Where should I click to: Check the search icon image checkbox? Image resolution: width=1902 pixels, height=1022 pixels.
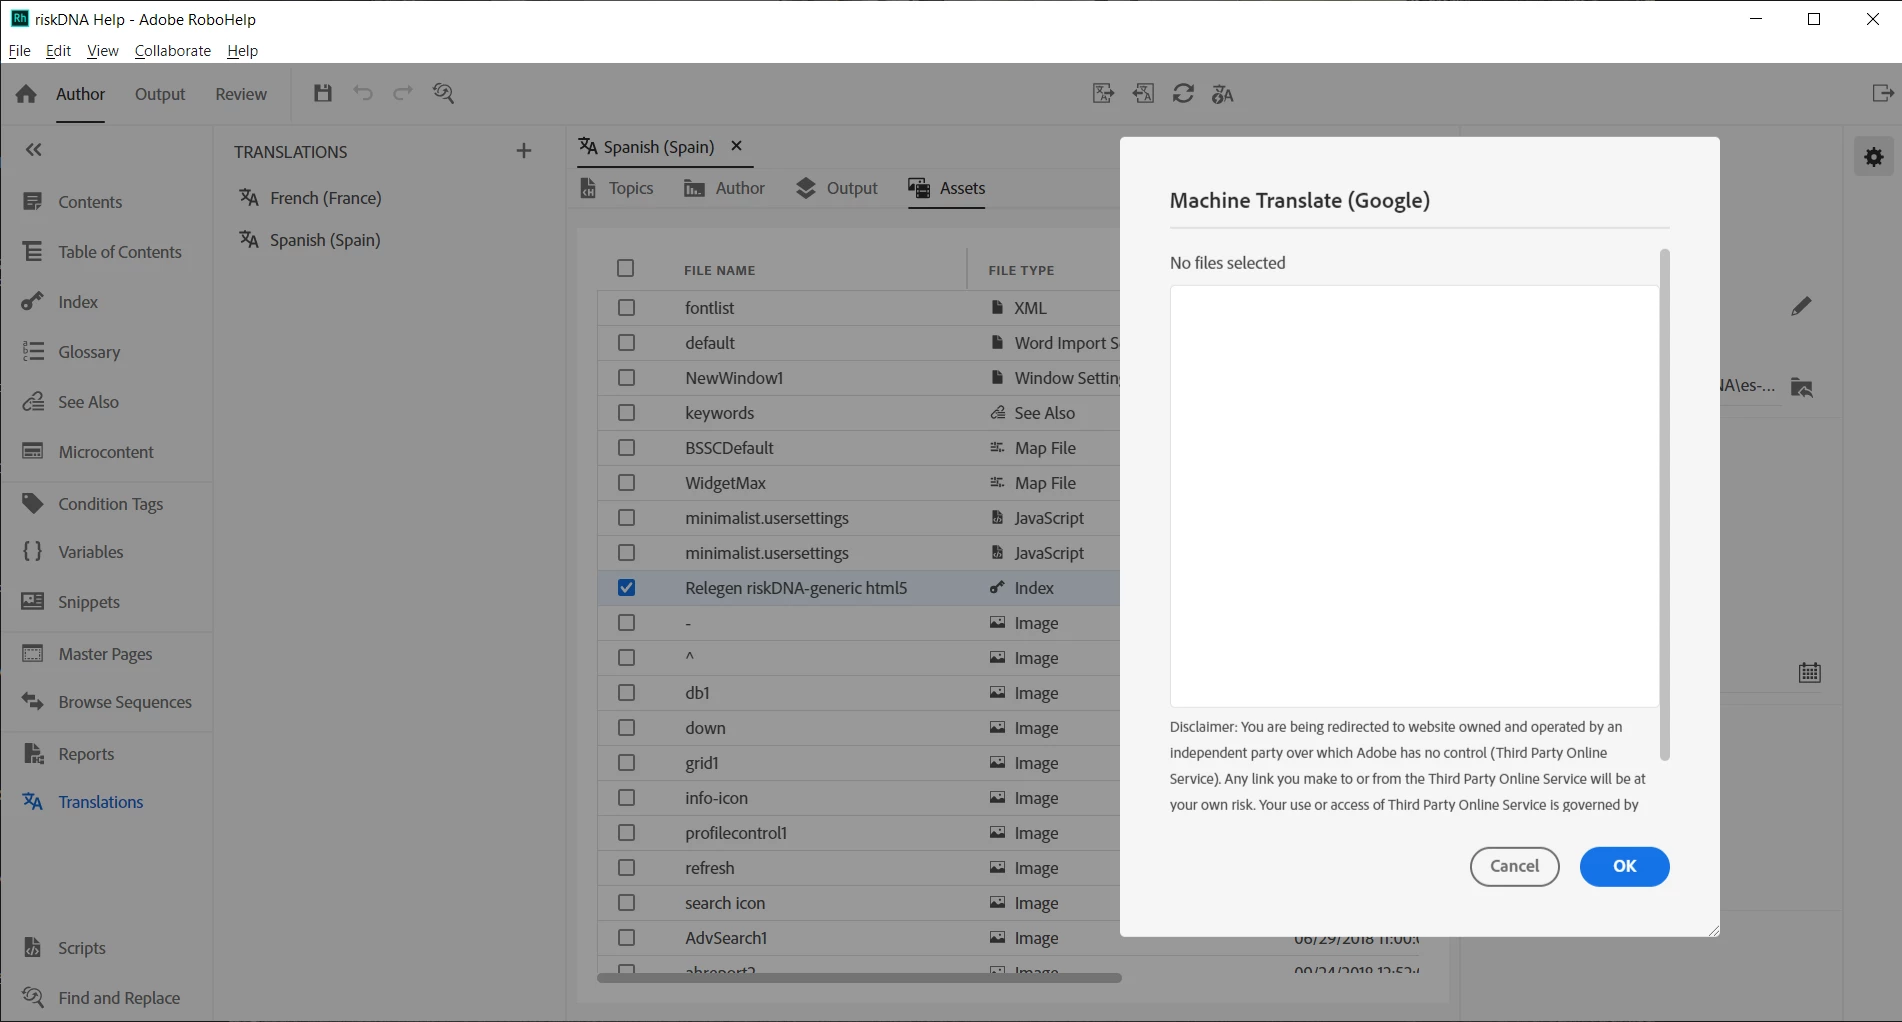tap(626, 903)
